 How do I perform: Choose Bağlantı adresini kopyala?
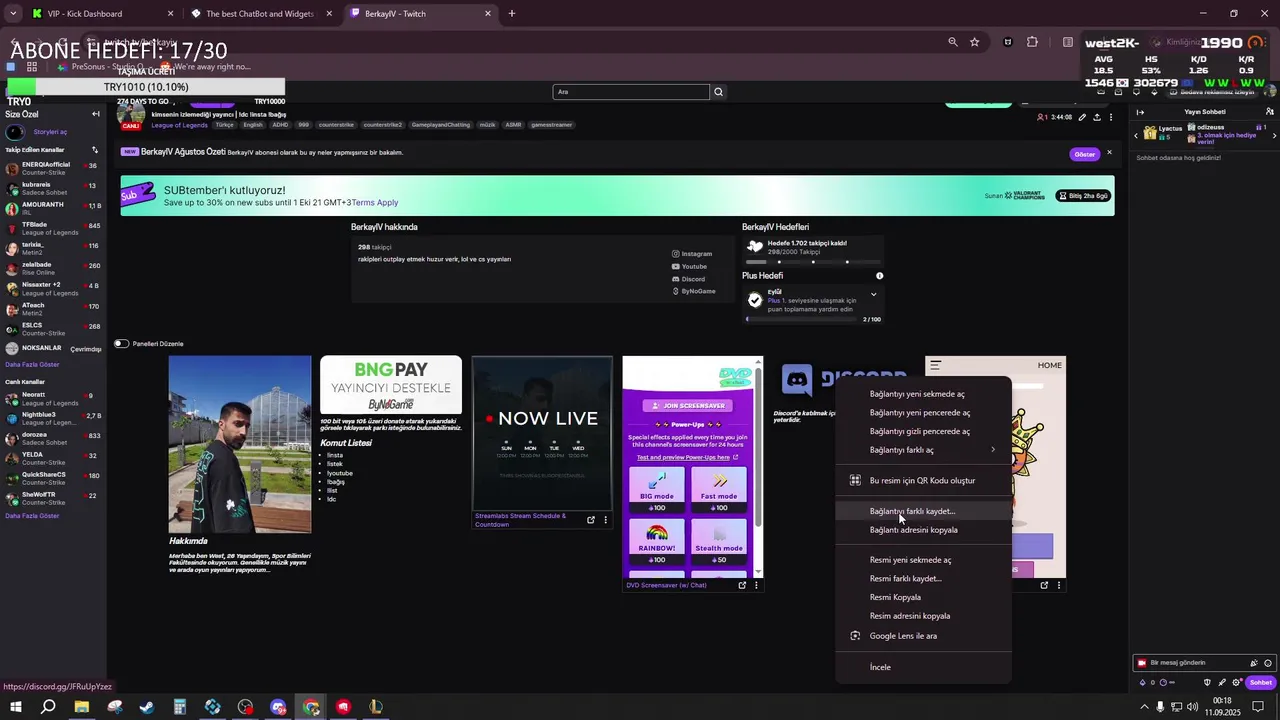pyautogui.click(x=923, y=530)
